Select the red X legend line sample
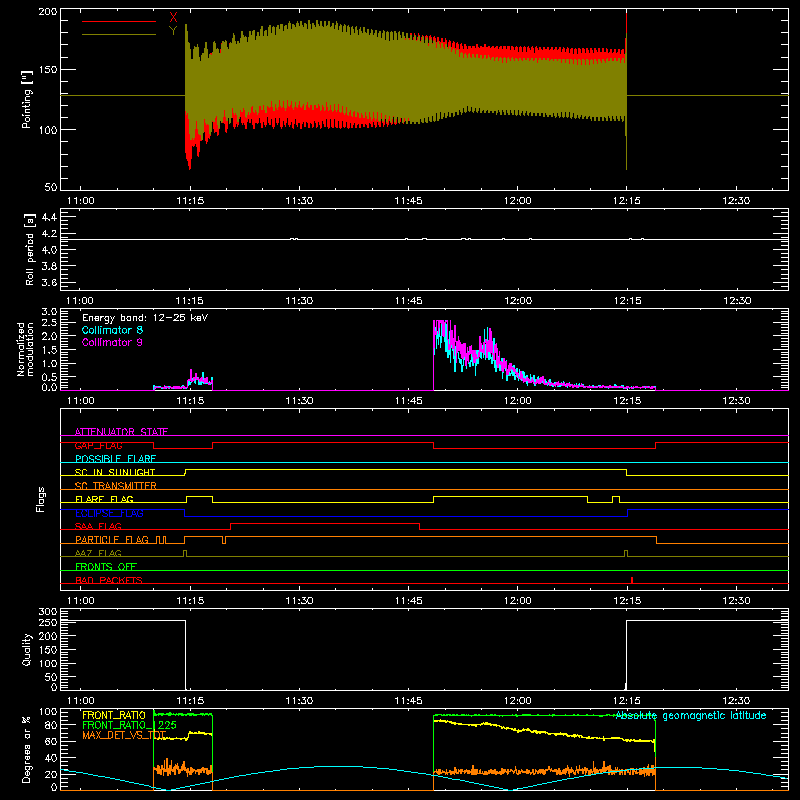 119,21
